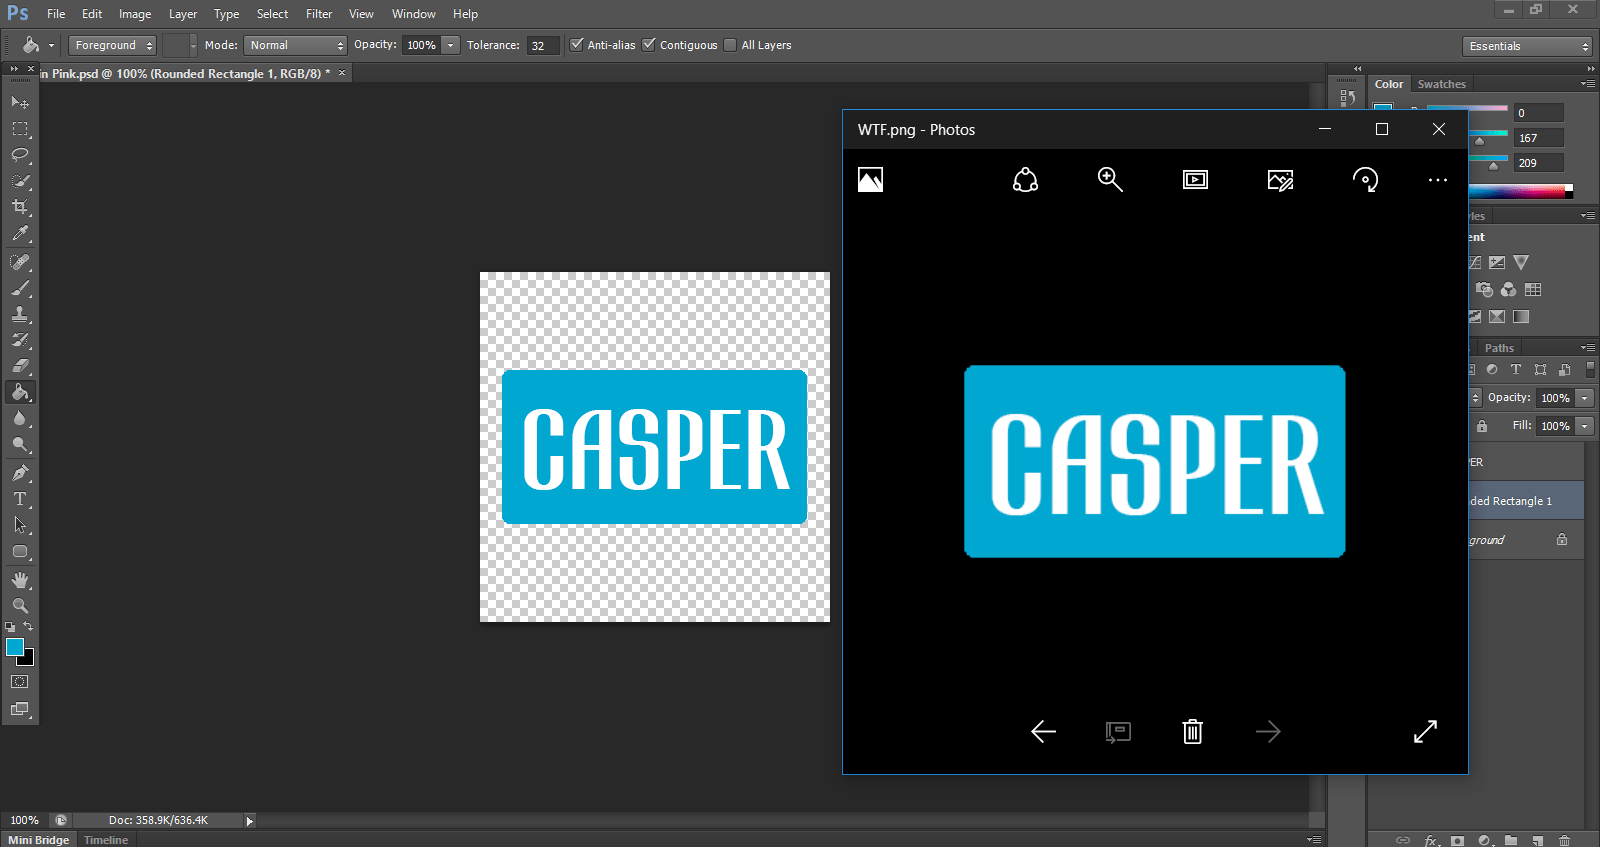Open the Mini Bridge panel
The width and height of the screenshot is (1600, 847).
(39, 839)
